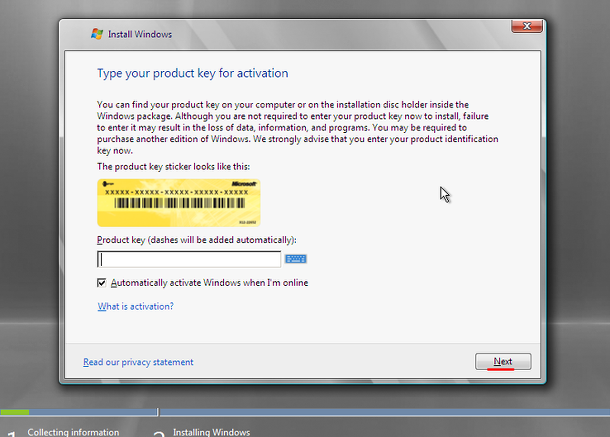Click the Installing Windows step label
Screen dimensions: 610x437
click(211, 432)
